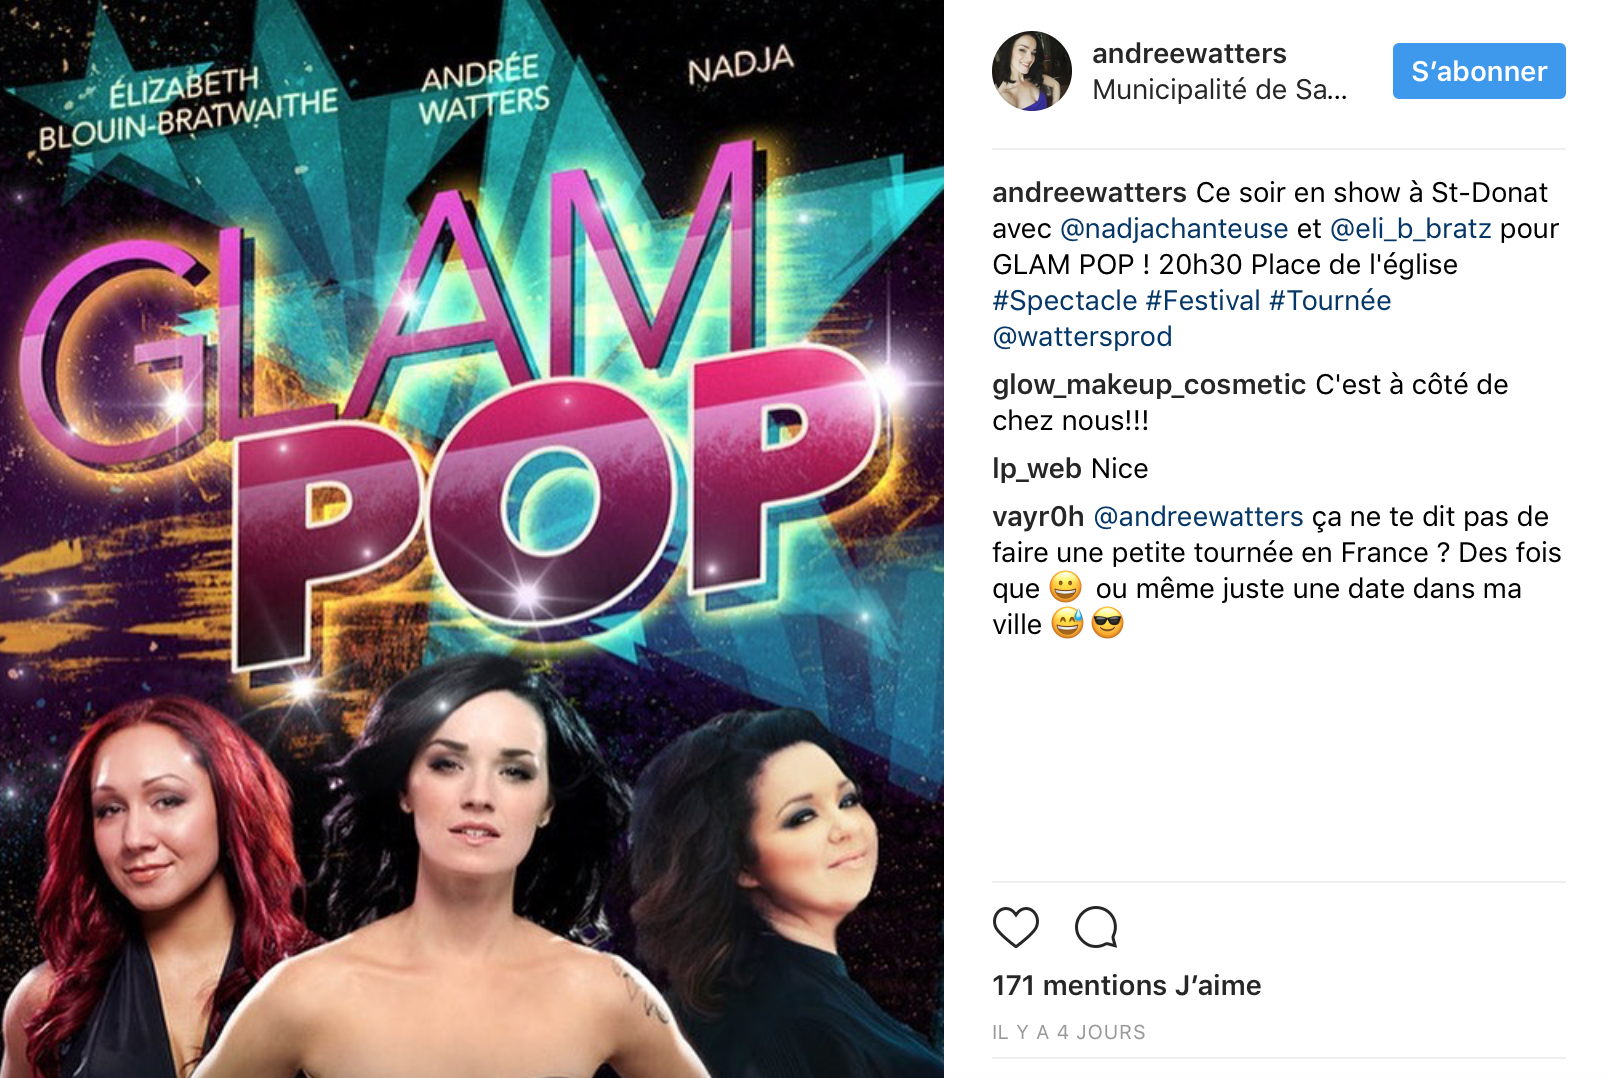The image size is (1608, 1078).
Task: Open andreewatters profile picture avatar
Action: pyautogui.click(x=1031, y=71)
